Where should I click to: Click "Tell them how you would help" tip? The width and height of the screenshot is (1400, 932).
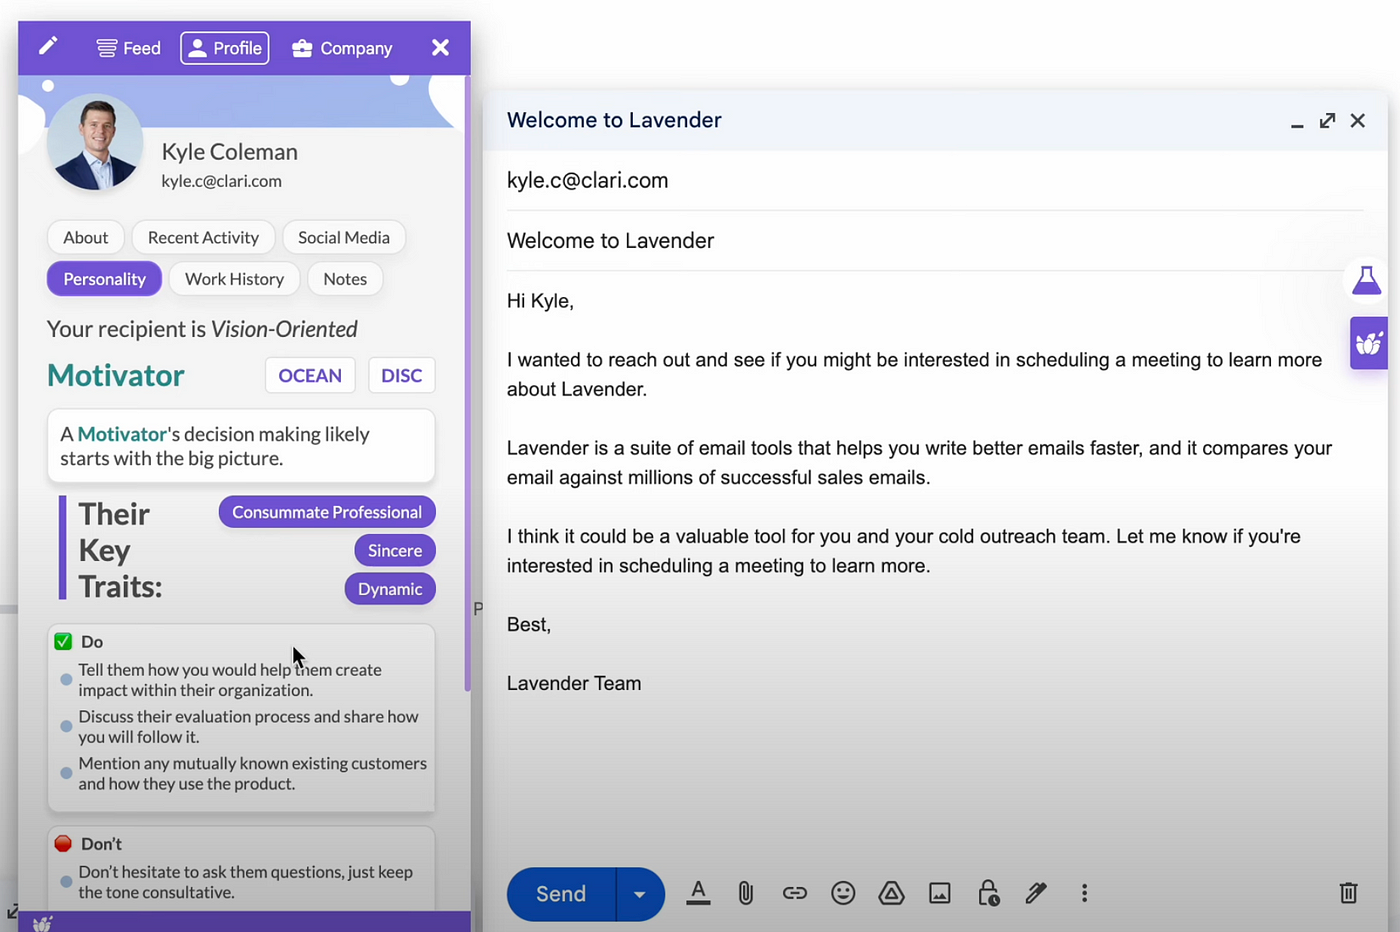pyautogui.click(x=230, y=680)
